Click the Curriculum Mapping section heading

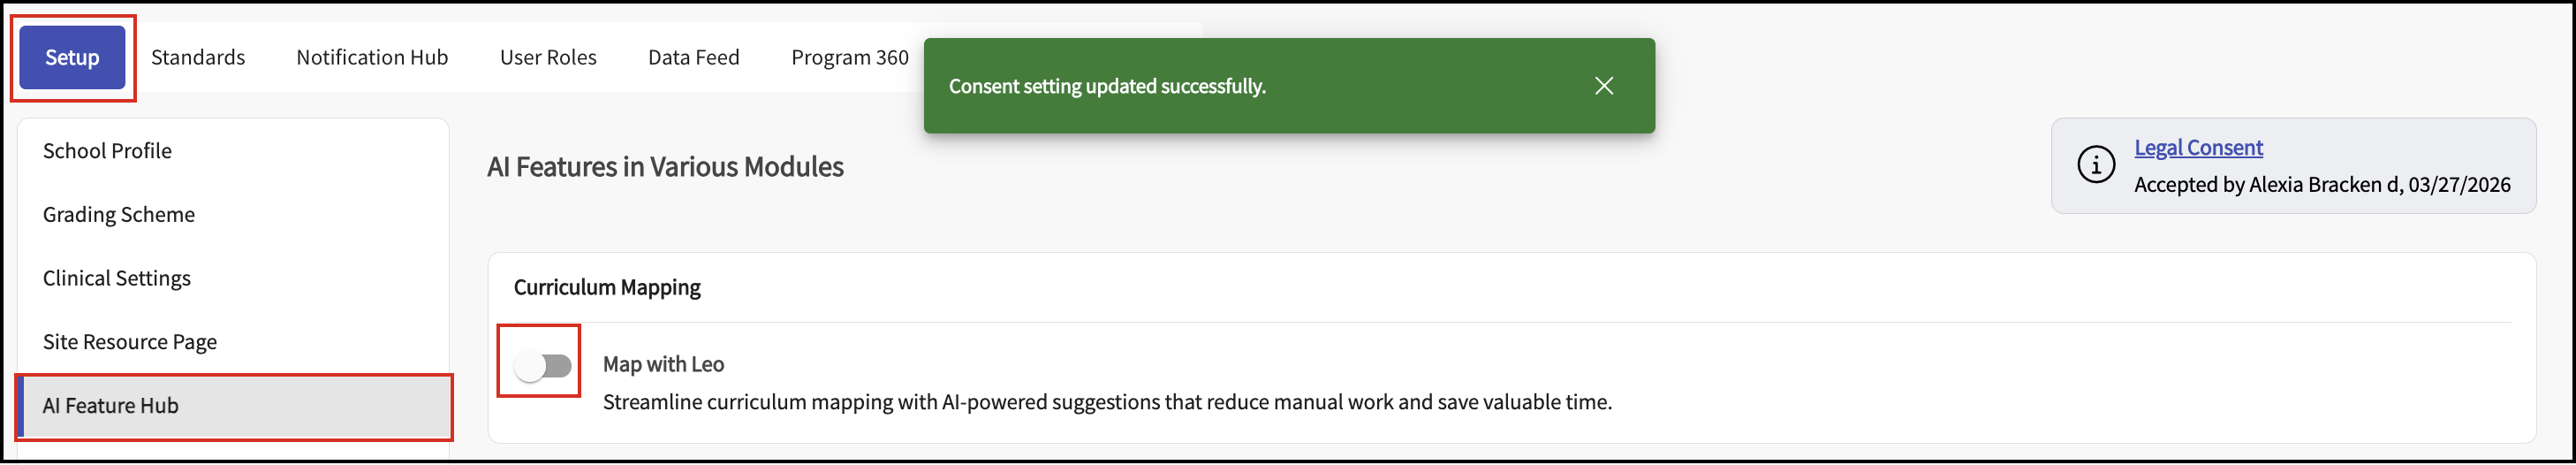pyautogui.click(x=607, y=288)
